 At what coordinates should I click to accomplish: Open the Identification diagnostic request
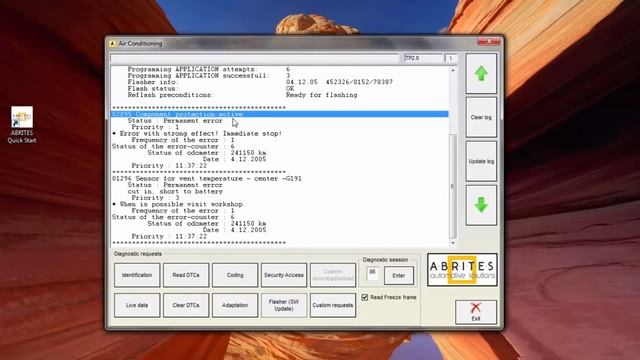(137, 275)
